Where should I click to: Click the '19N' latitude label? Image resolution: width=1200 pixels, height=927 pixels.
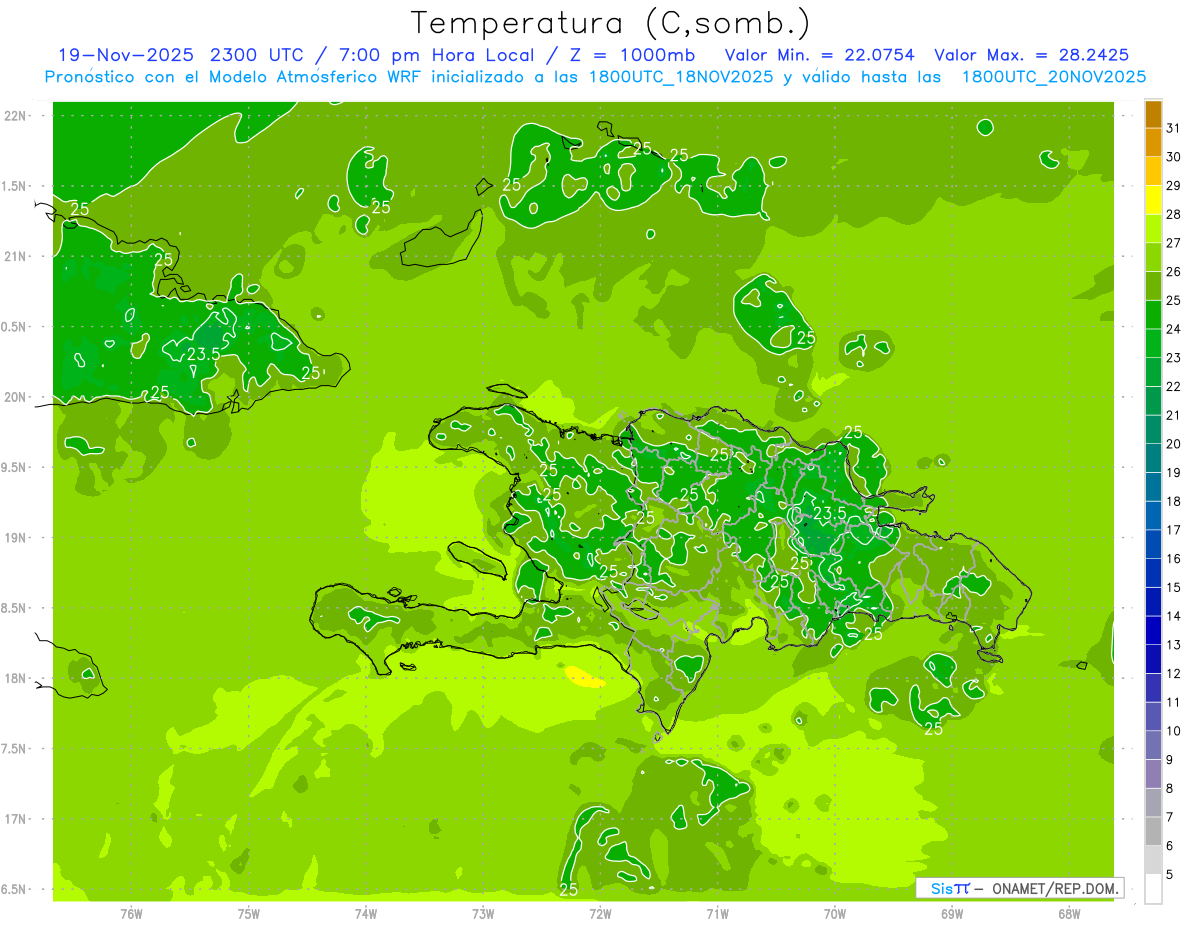[x=15, y=538]
